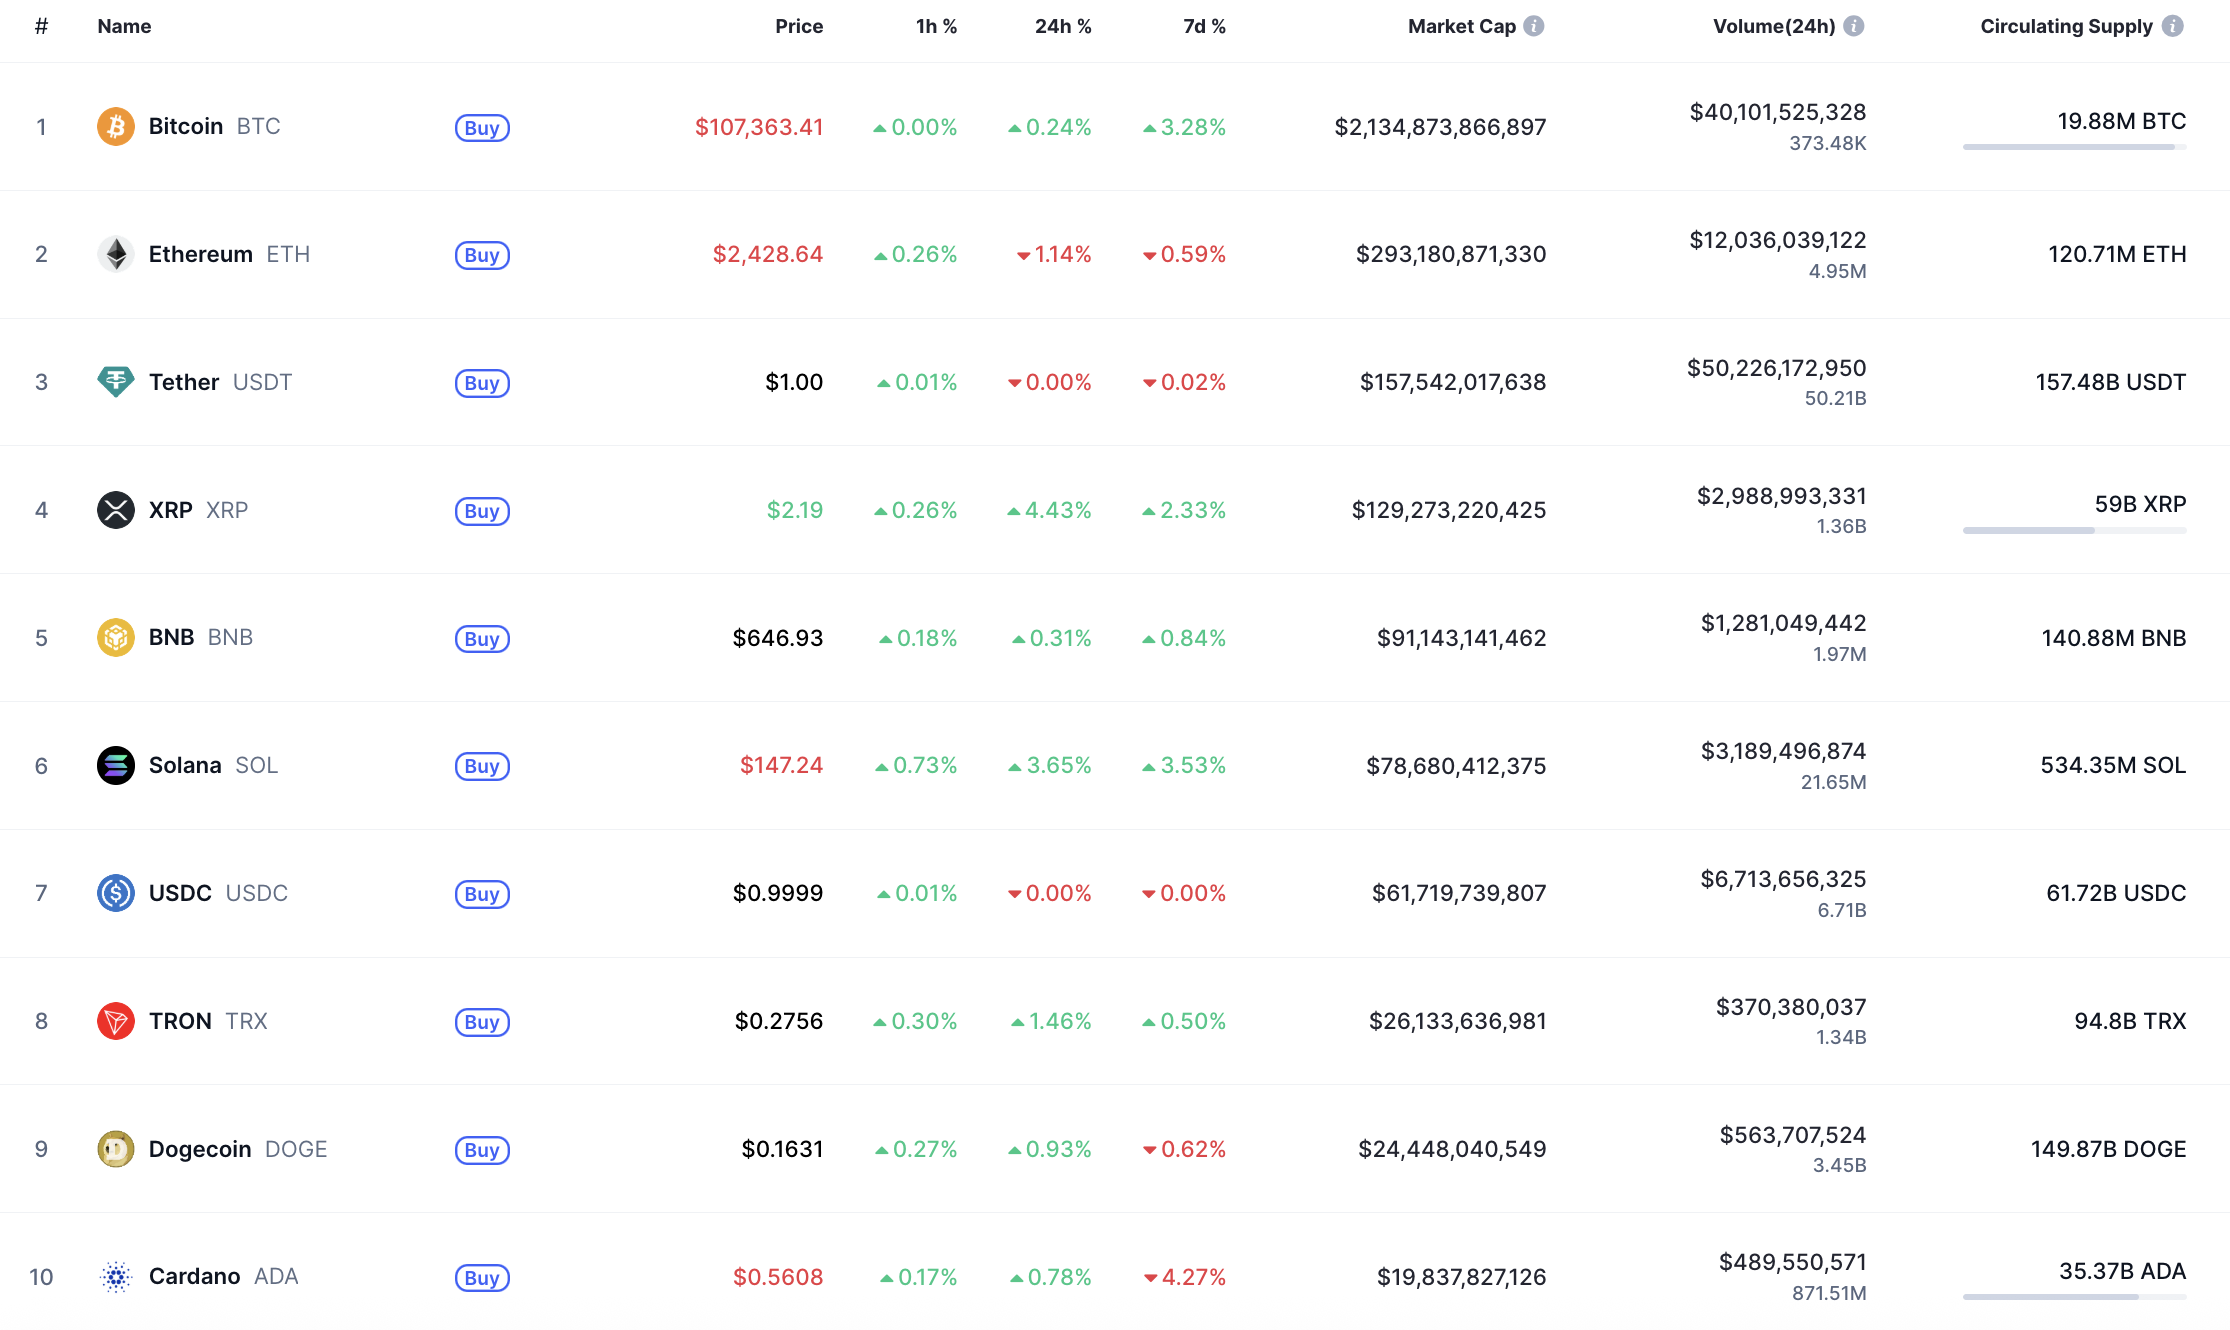The height and width of the screenshot is (1330, 2230).
Task: Click the Dogecoin DOGE coin logo
Action: (x=115, y=1149)
